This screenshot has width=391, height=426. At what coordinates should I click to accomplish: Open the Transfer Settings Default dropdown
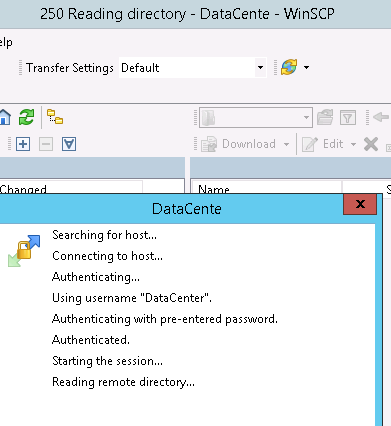(x=193, y=68)
